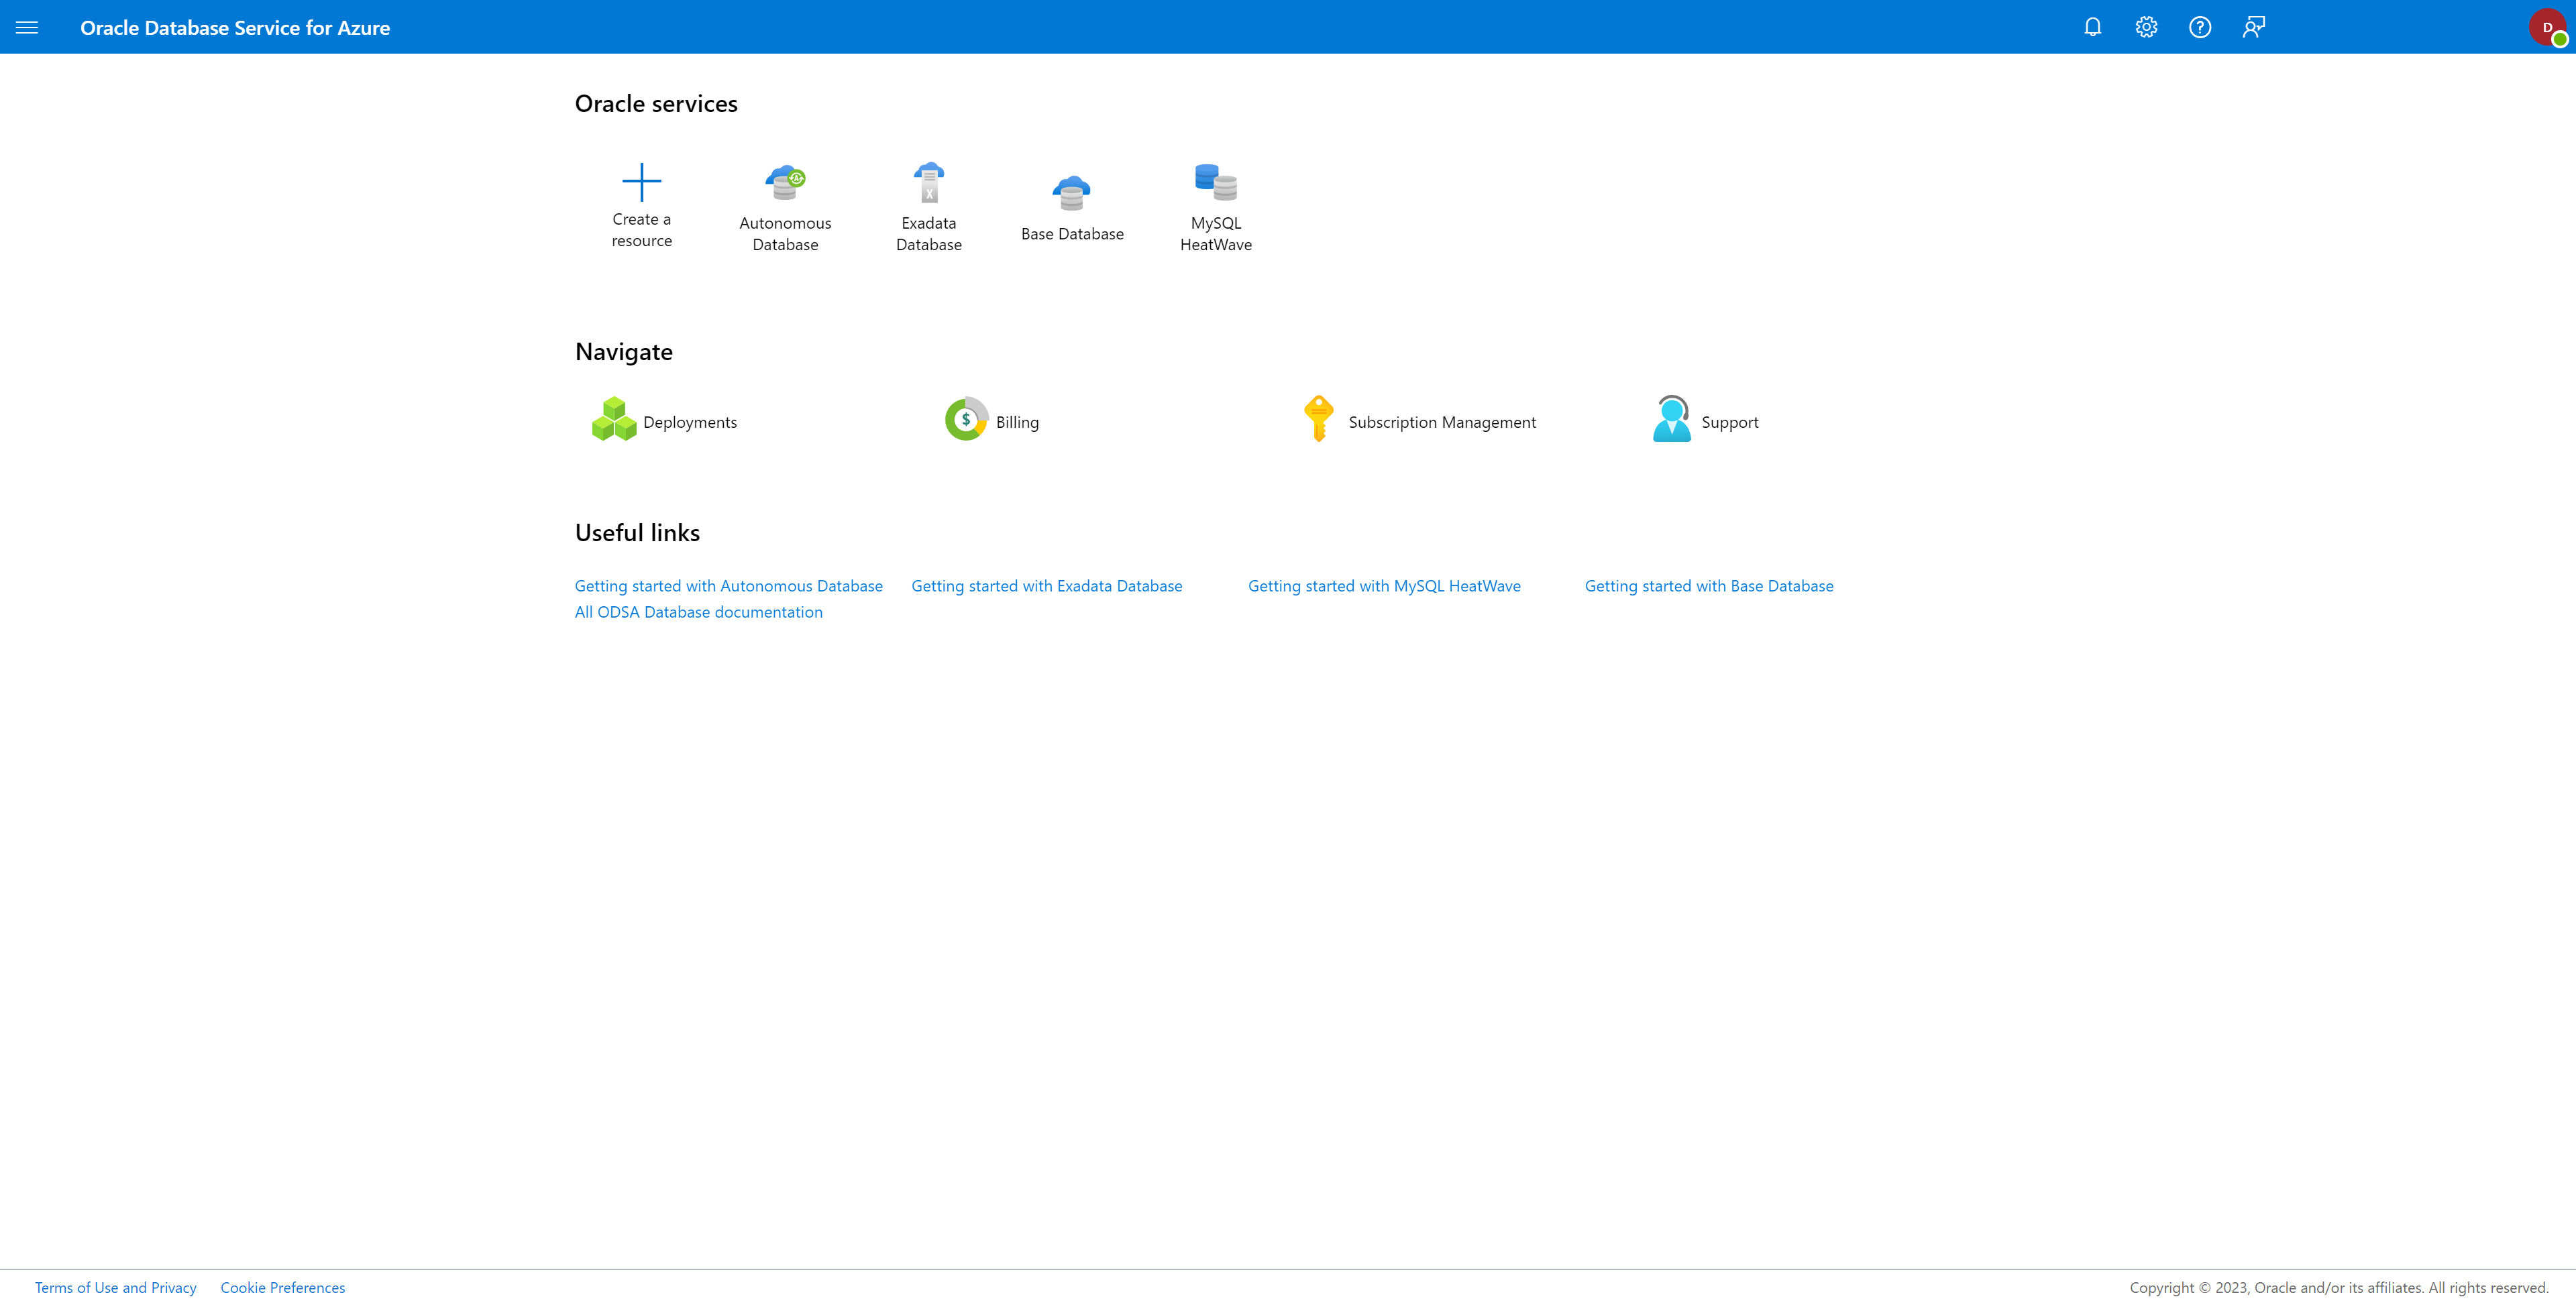Open Subscription Management
Image resolution: width=2576 pixels, height=1309 pixels.
(x=1442, y=422)
